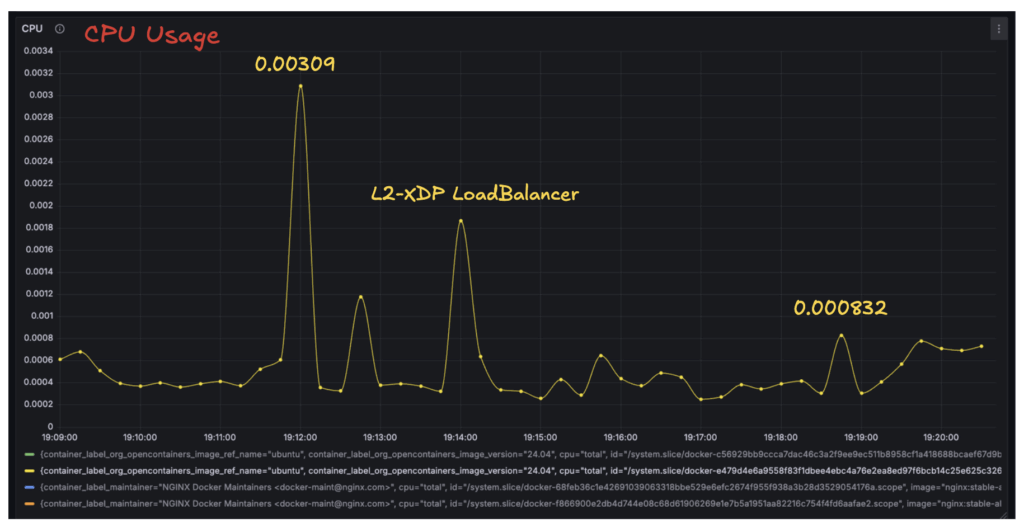Click the peak data point at 19:14:00
Image resolution: width=1024 pixels, height=528 pixels.
pos(460,221)
